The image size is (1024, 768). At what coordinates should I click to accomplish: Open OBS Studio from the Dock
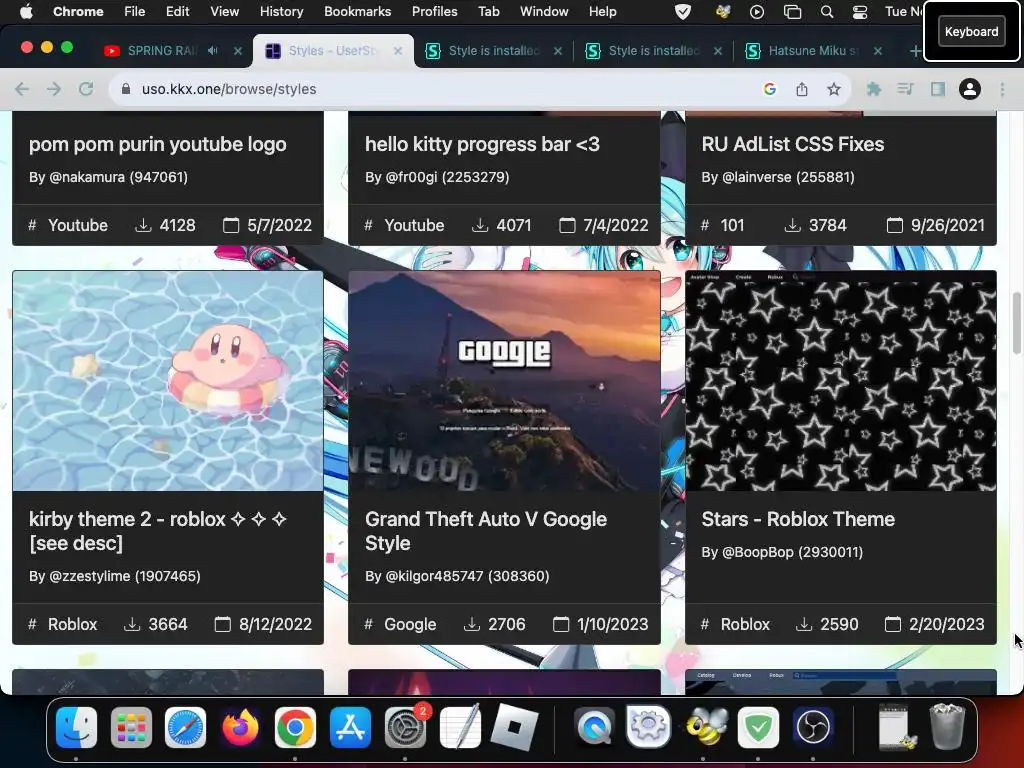(813, 727)
